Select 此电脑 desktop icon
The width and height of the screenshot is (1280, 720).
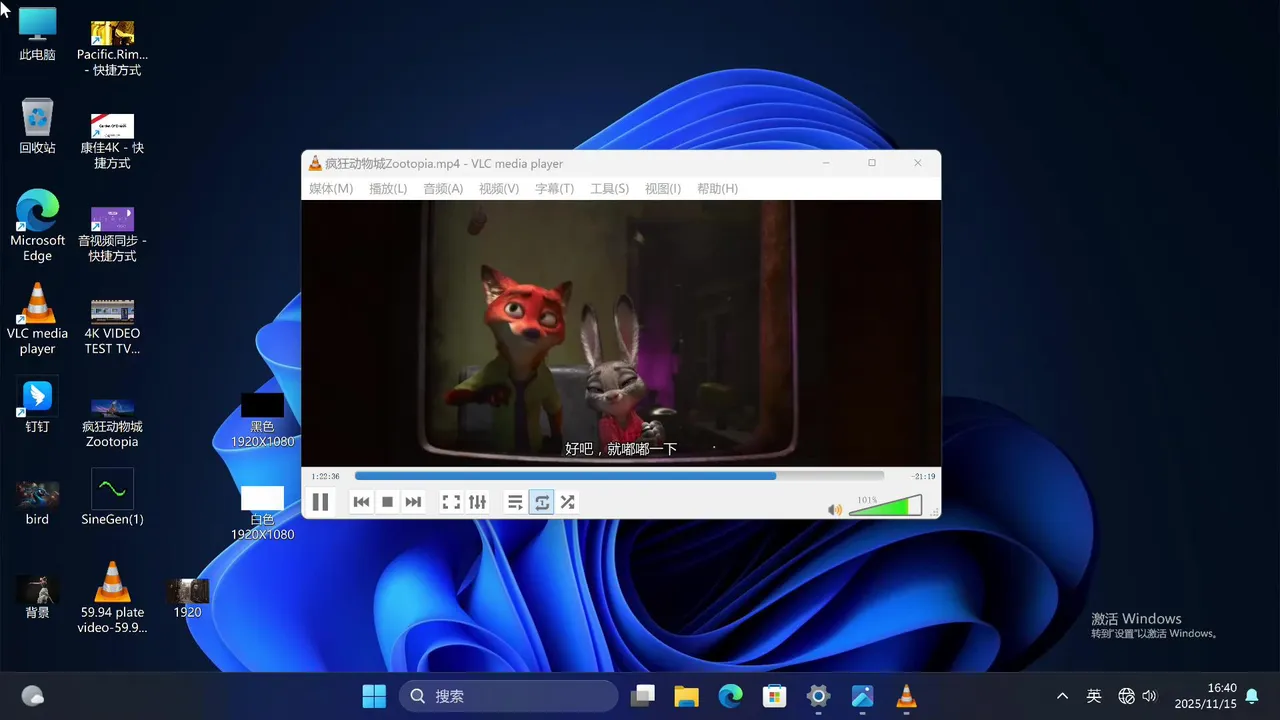tap(37, 34)
